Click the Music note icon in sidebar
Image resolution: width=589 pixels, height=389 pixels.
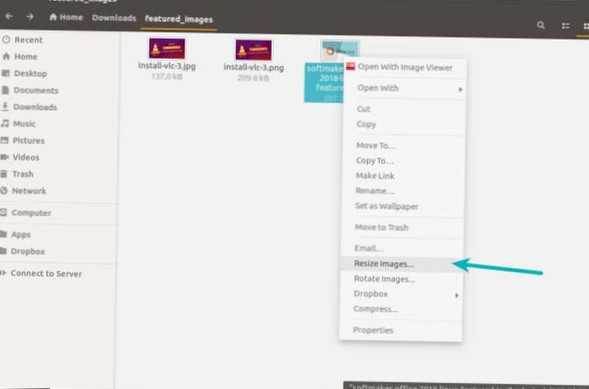5,124
